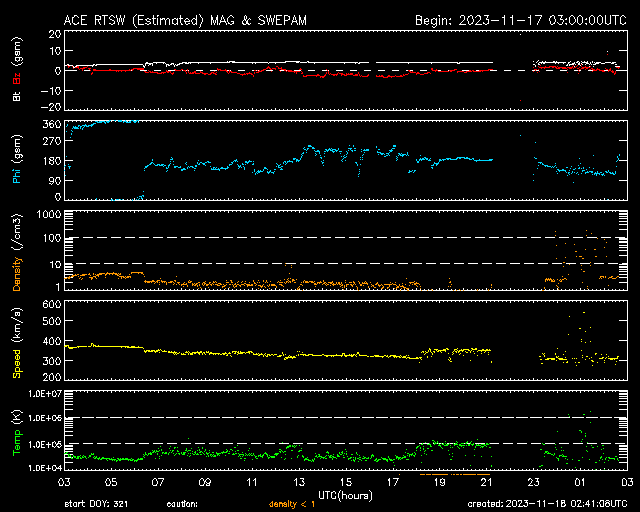Screen dimensions: 640x512
Task: Click the start DOY: 321 text
Action: (96, 504)
